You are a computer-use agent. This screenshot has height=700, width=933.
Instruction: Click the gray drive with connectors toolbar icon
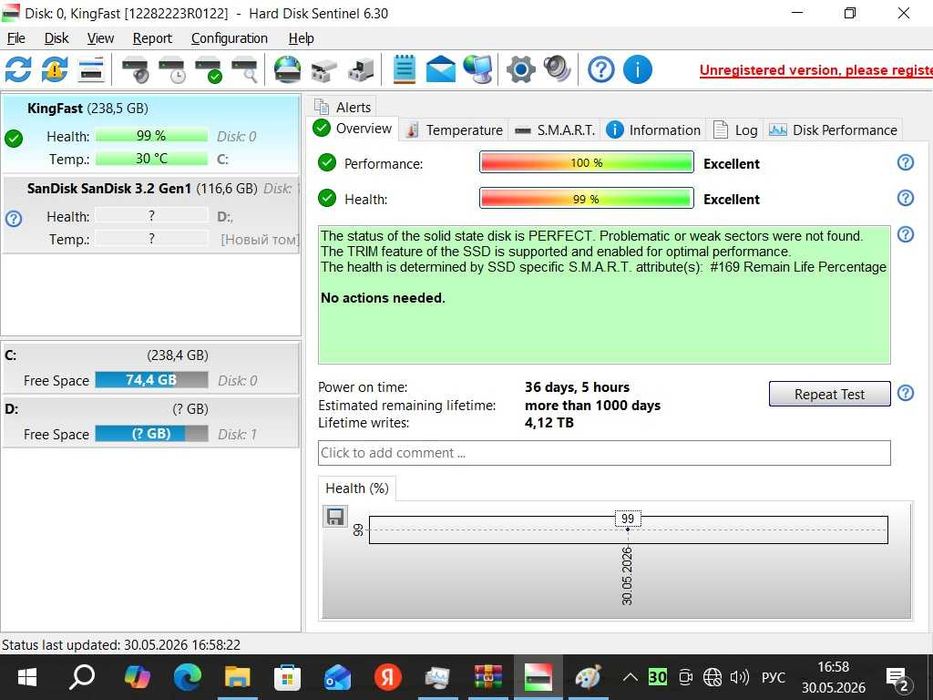pos(324,71)
